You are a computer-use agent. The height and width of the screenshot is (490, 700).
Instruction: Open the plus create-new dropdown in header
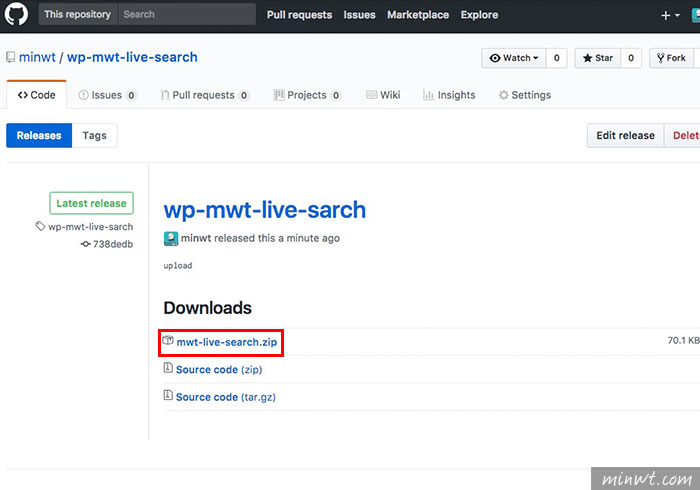[x=670, y=15]
